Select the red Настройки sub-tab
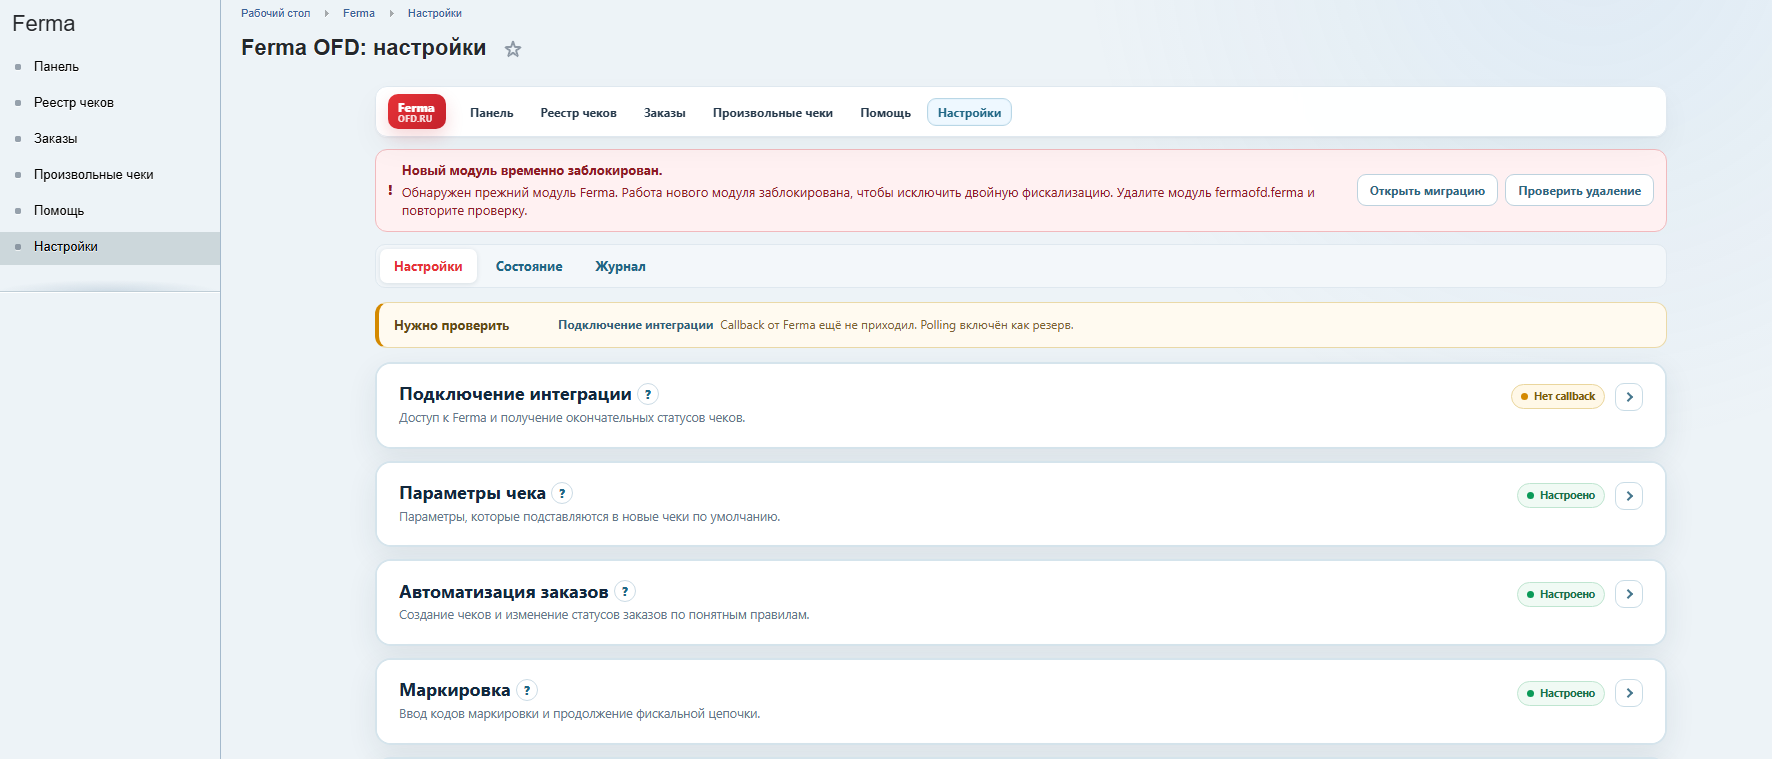The height and width of the screenshot is (759, 1772). pos(428,267)
